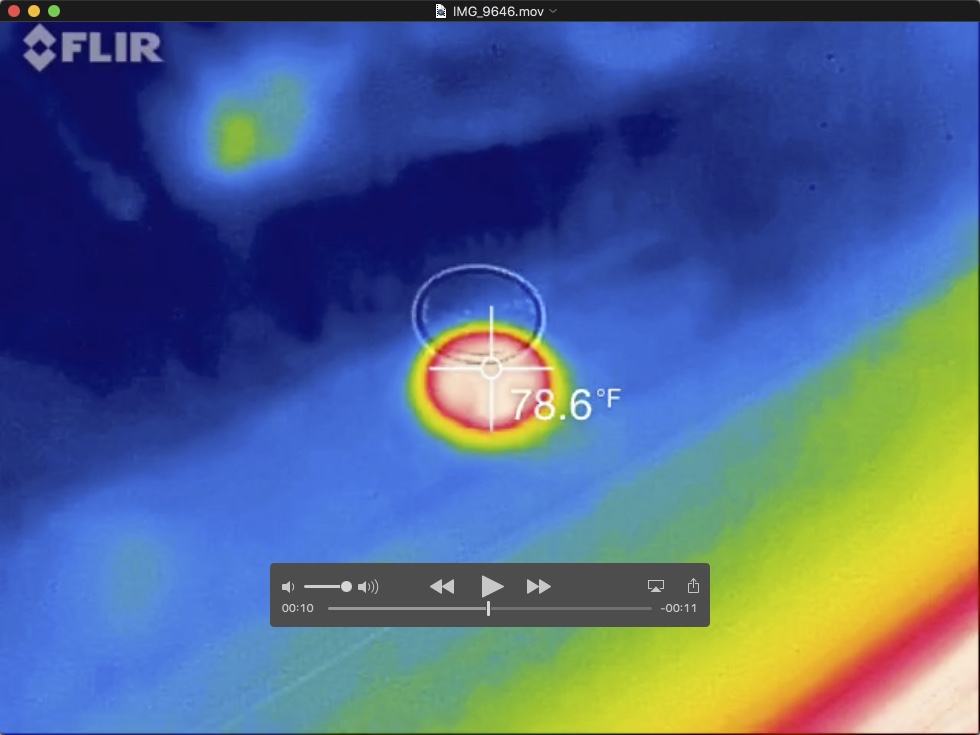Open the AirPlay streaming options
980x735 pixels.
pos(656,586)
